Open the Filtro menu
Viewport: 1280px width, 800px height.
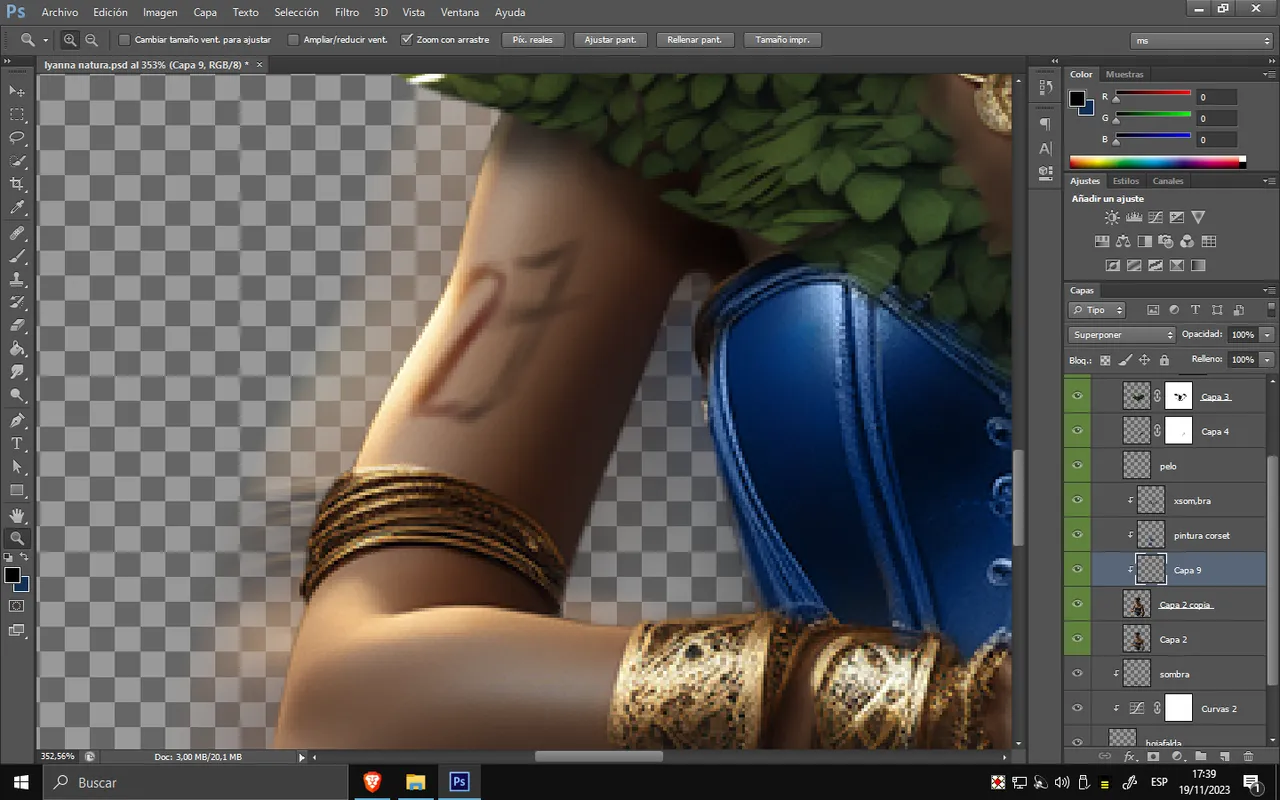click(x=347, y=12)
